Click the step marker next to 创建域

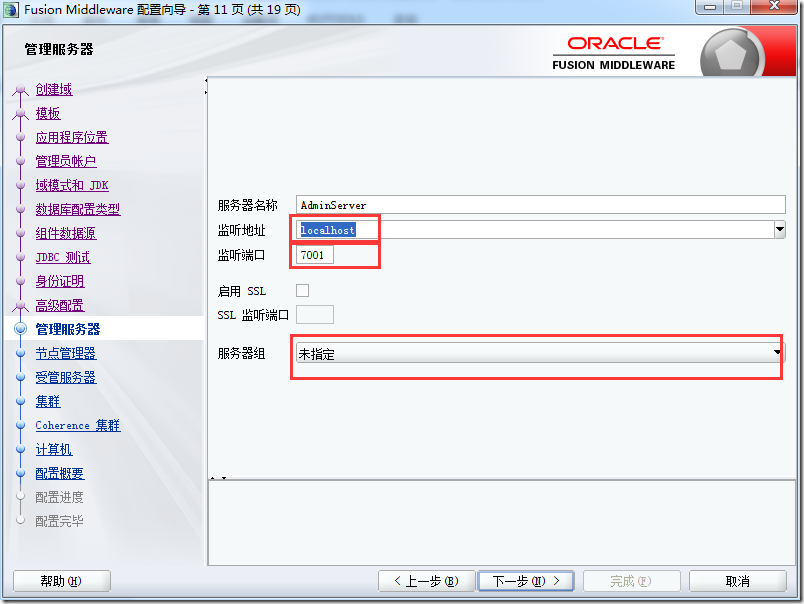point(21,90)
